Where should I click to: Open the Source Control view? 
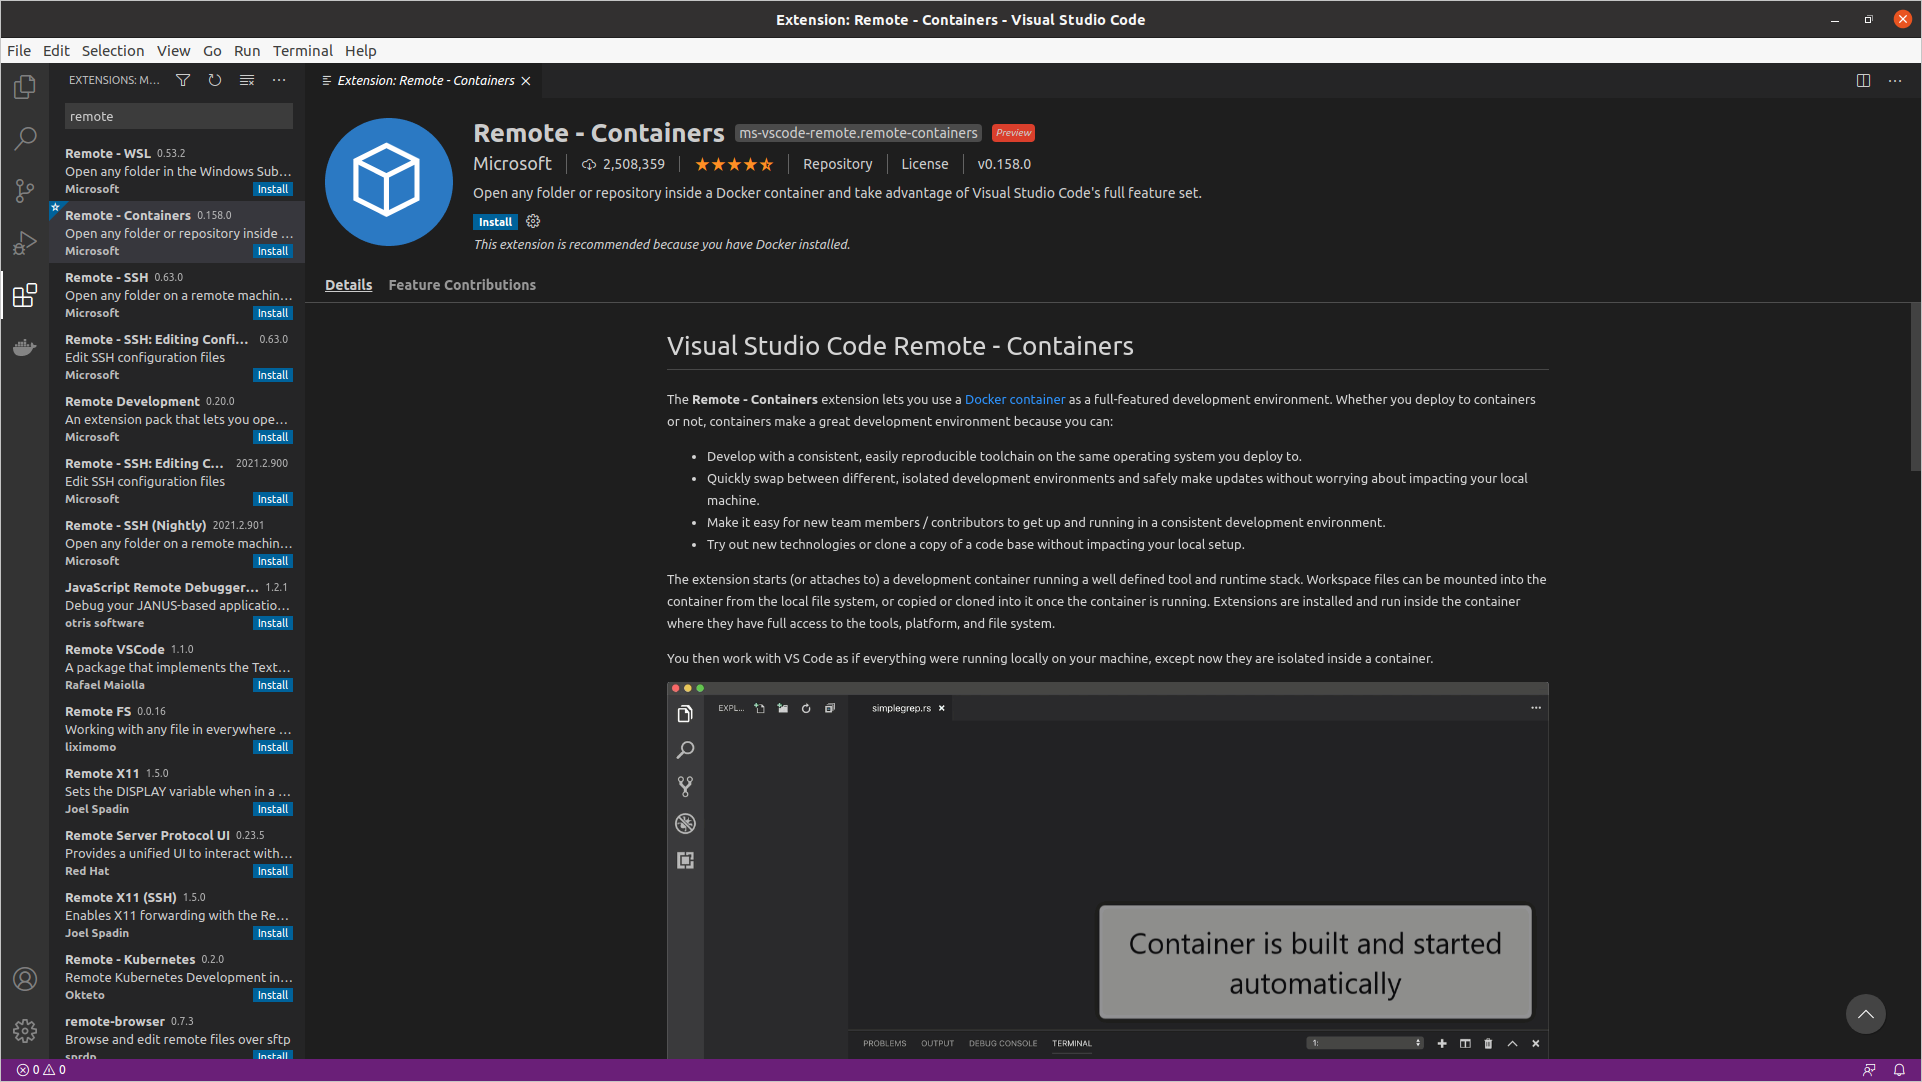point(25,191)
